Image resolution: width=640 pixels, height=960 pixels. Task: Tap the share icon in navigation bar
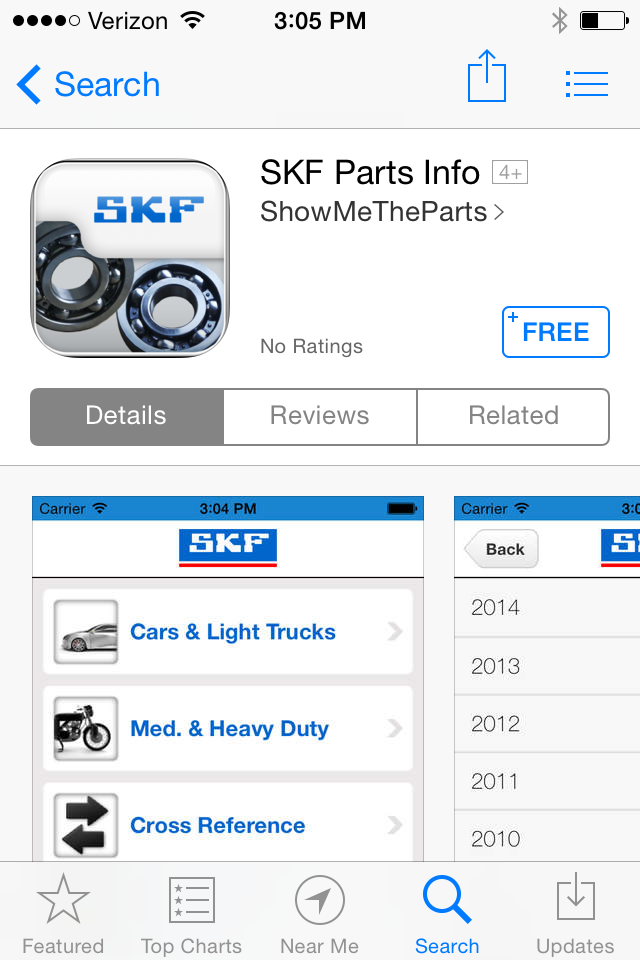487,77
